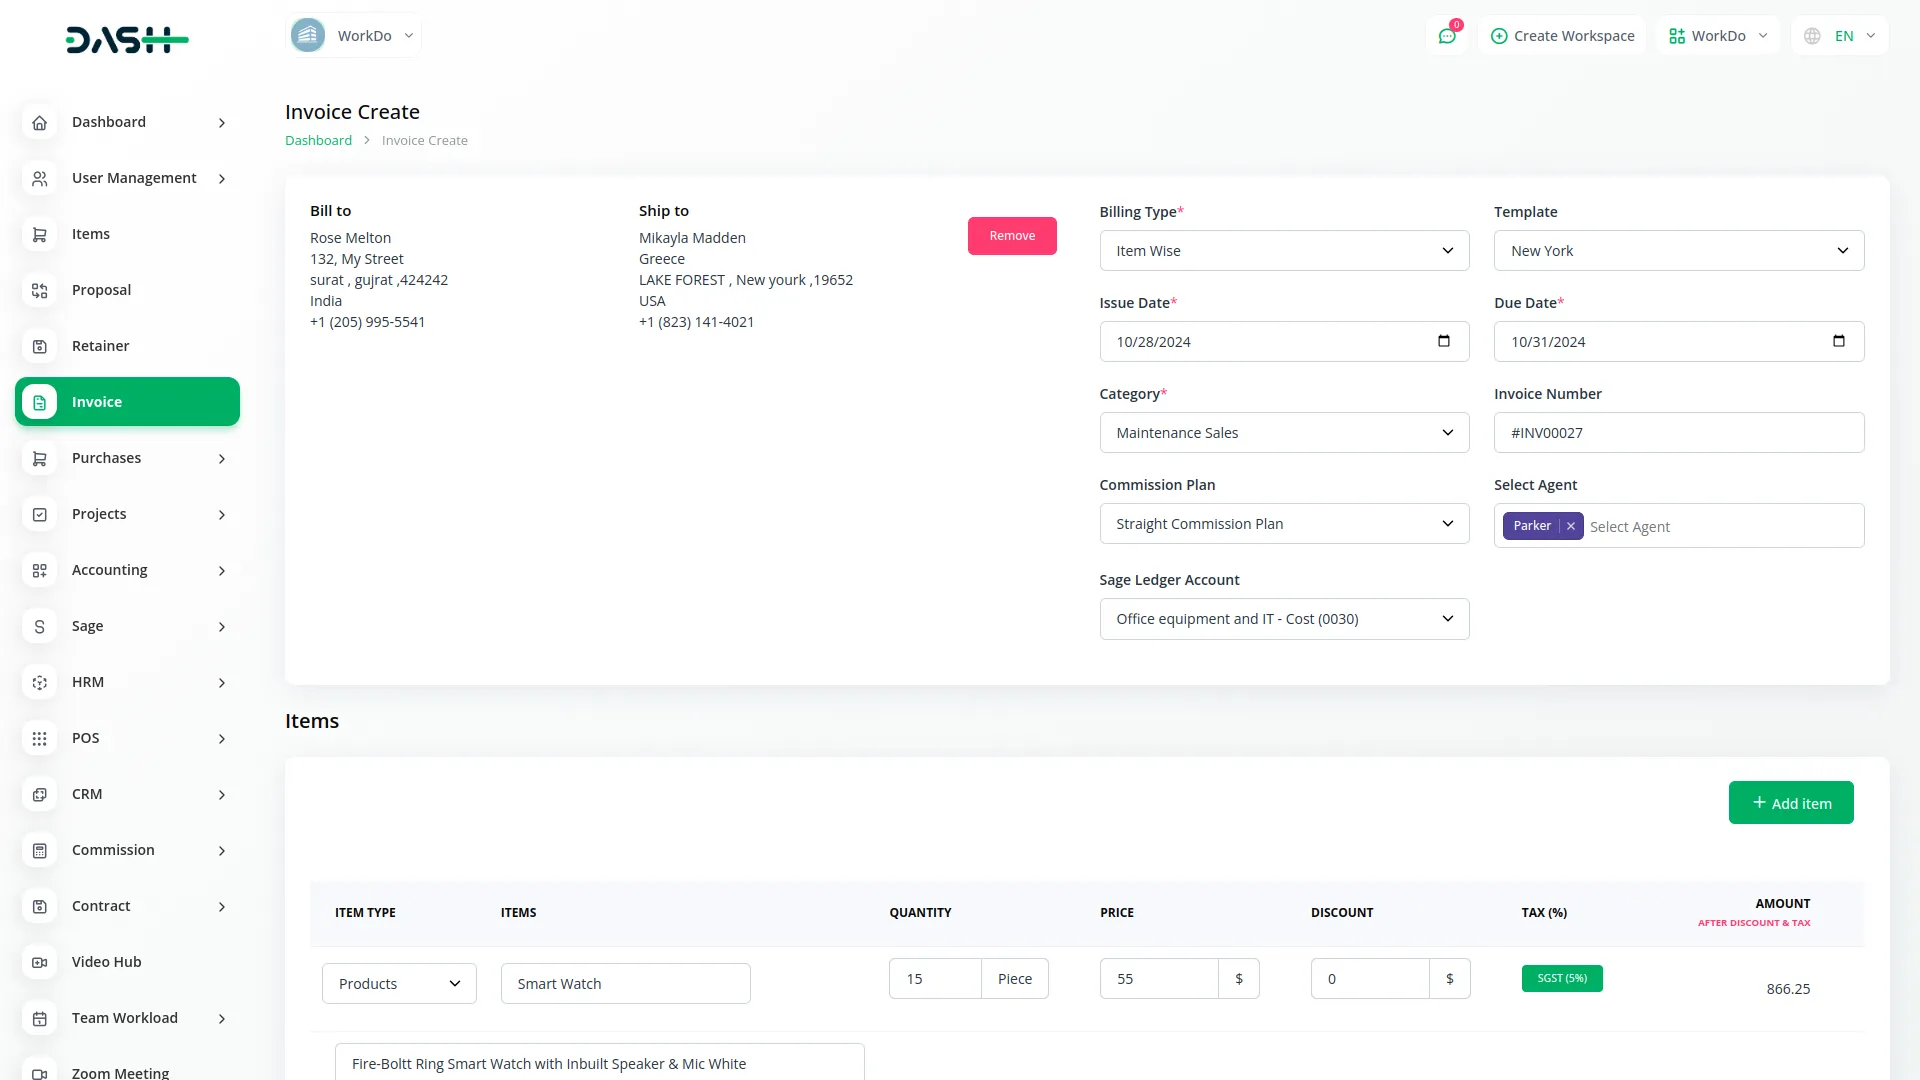Expand the Accounting sidebar section
1920x1080 pixels.
(x=109, y=570)
